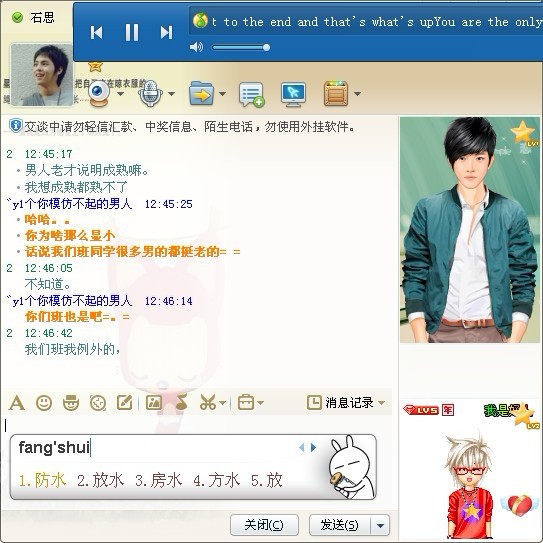Create a discussion group with chat-plus icon
This screenshot has height=543, width=543.
[252, 94]
